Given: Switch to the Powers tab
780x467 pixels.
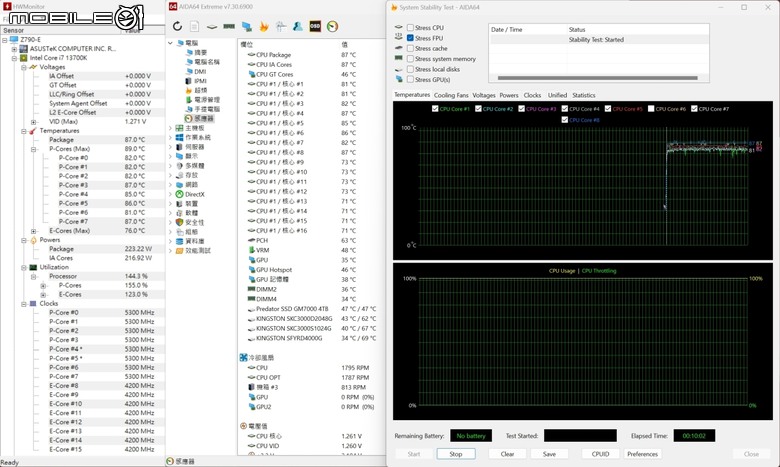Looking at the screenshot, I should pos(509,95).
